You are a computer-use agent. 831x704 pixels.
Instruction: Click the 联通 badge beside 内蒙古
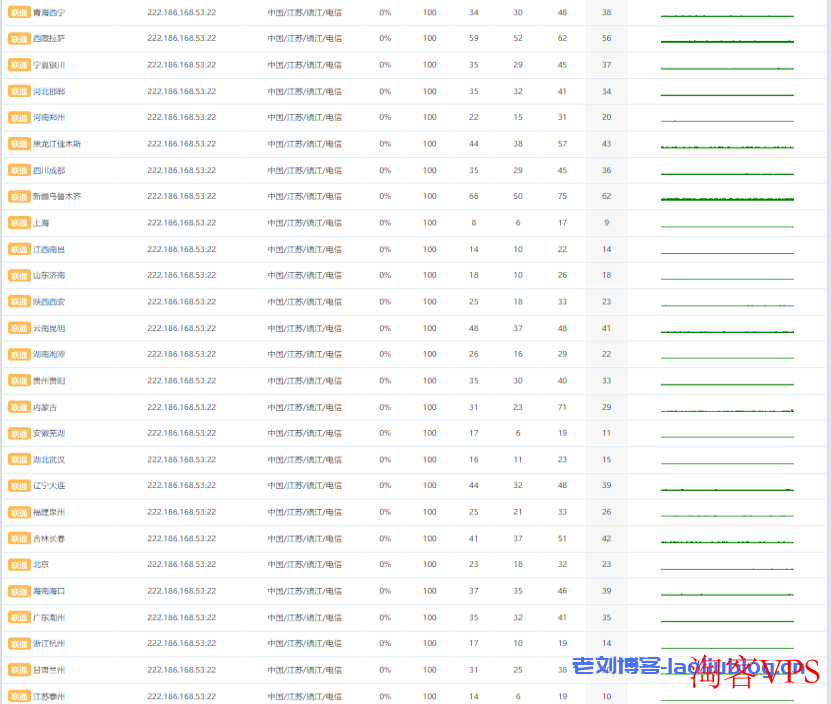(19, 407)
